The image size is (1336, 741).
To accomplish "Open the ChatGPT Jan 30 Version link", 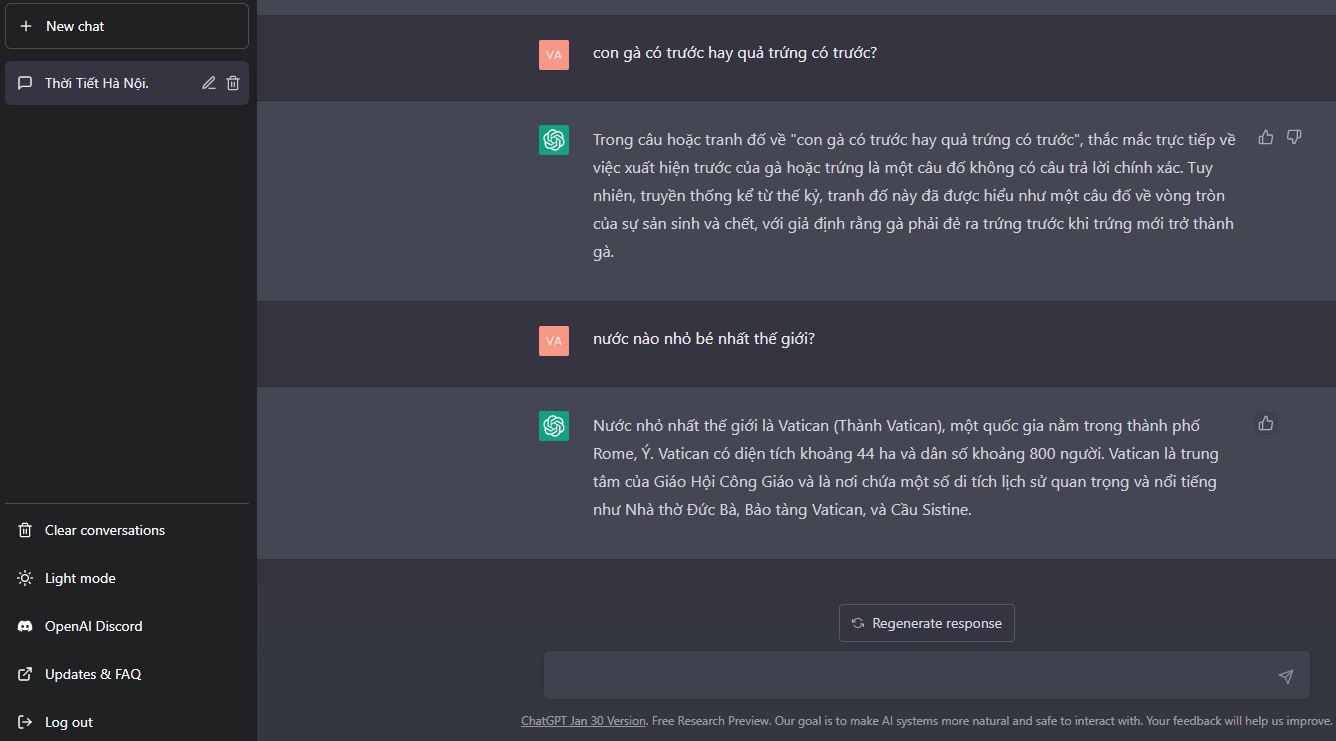I will tap(582, 720).
